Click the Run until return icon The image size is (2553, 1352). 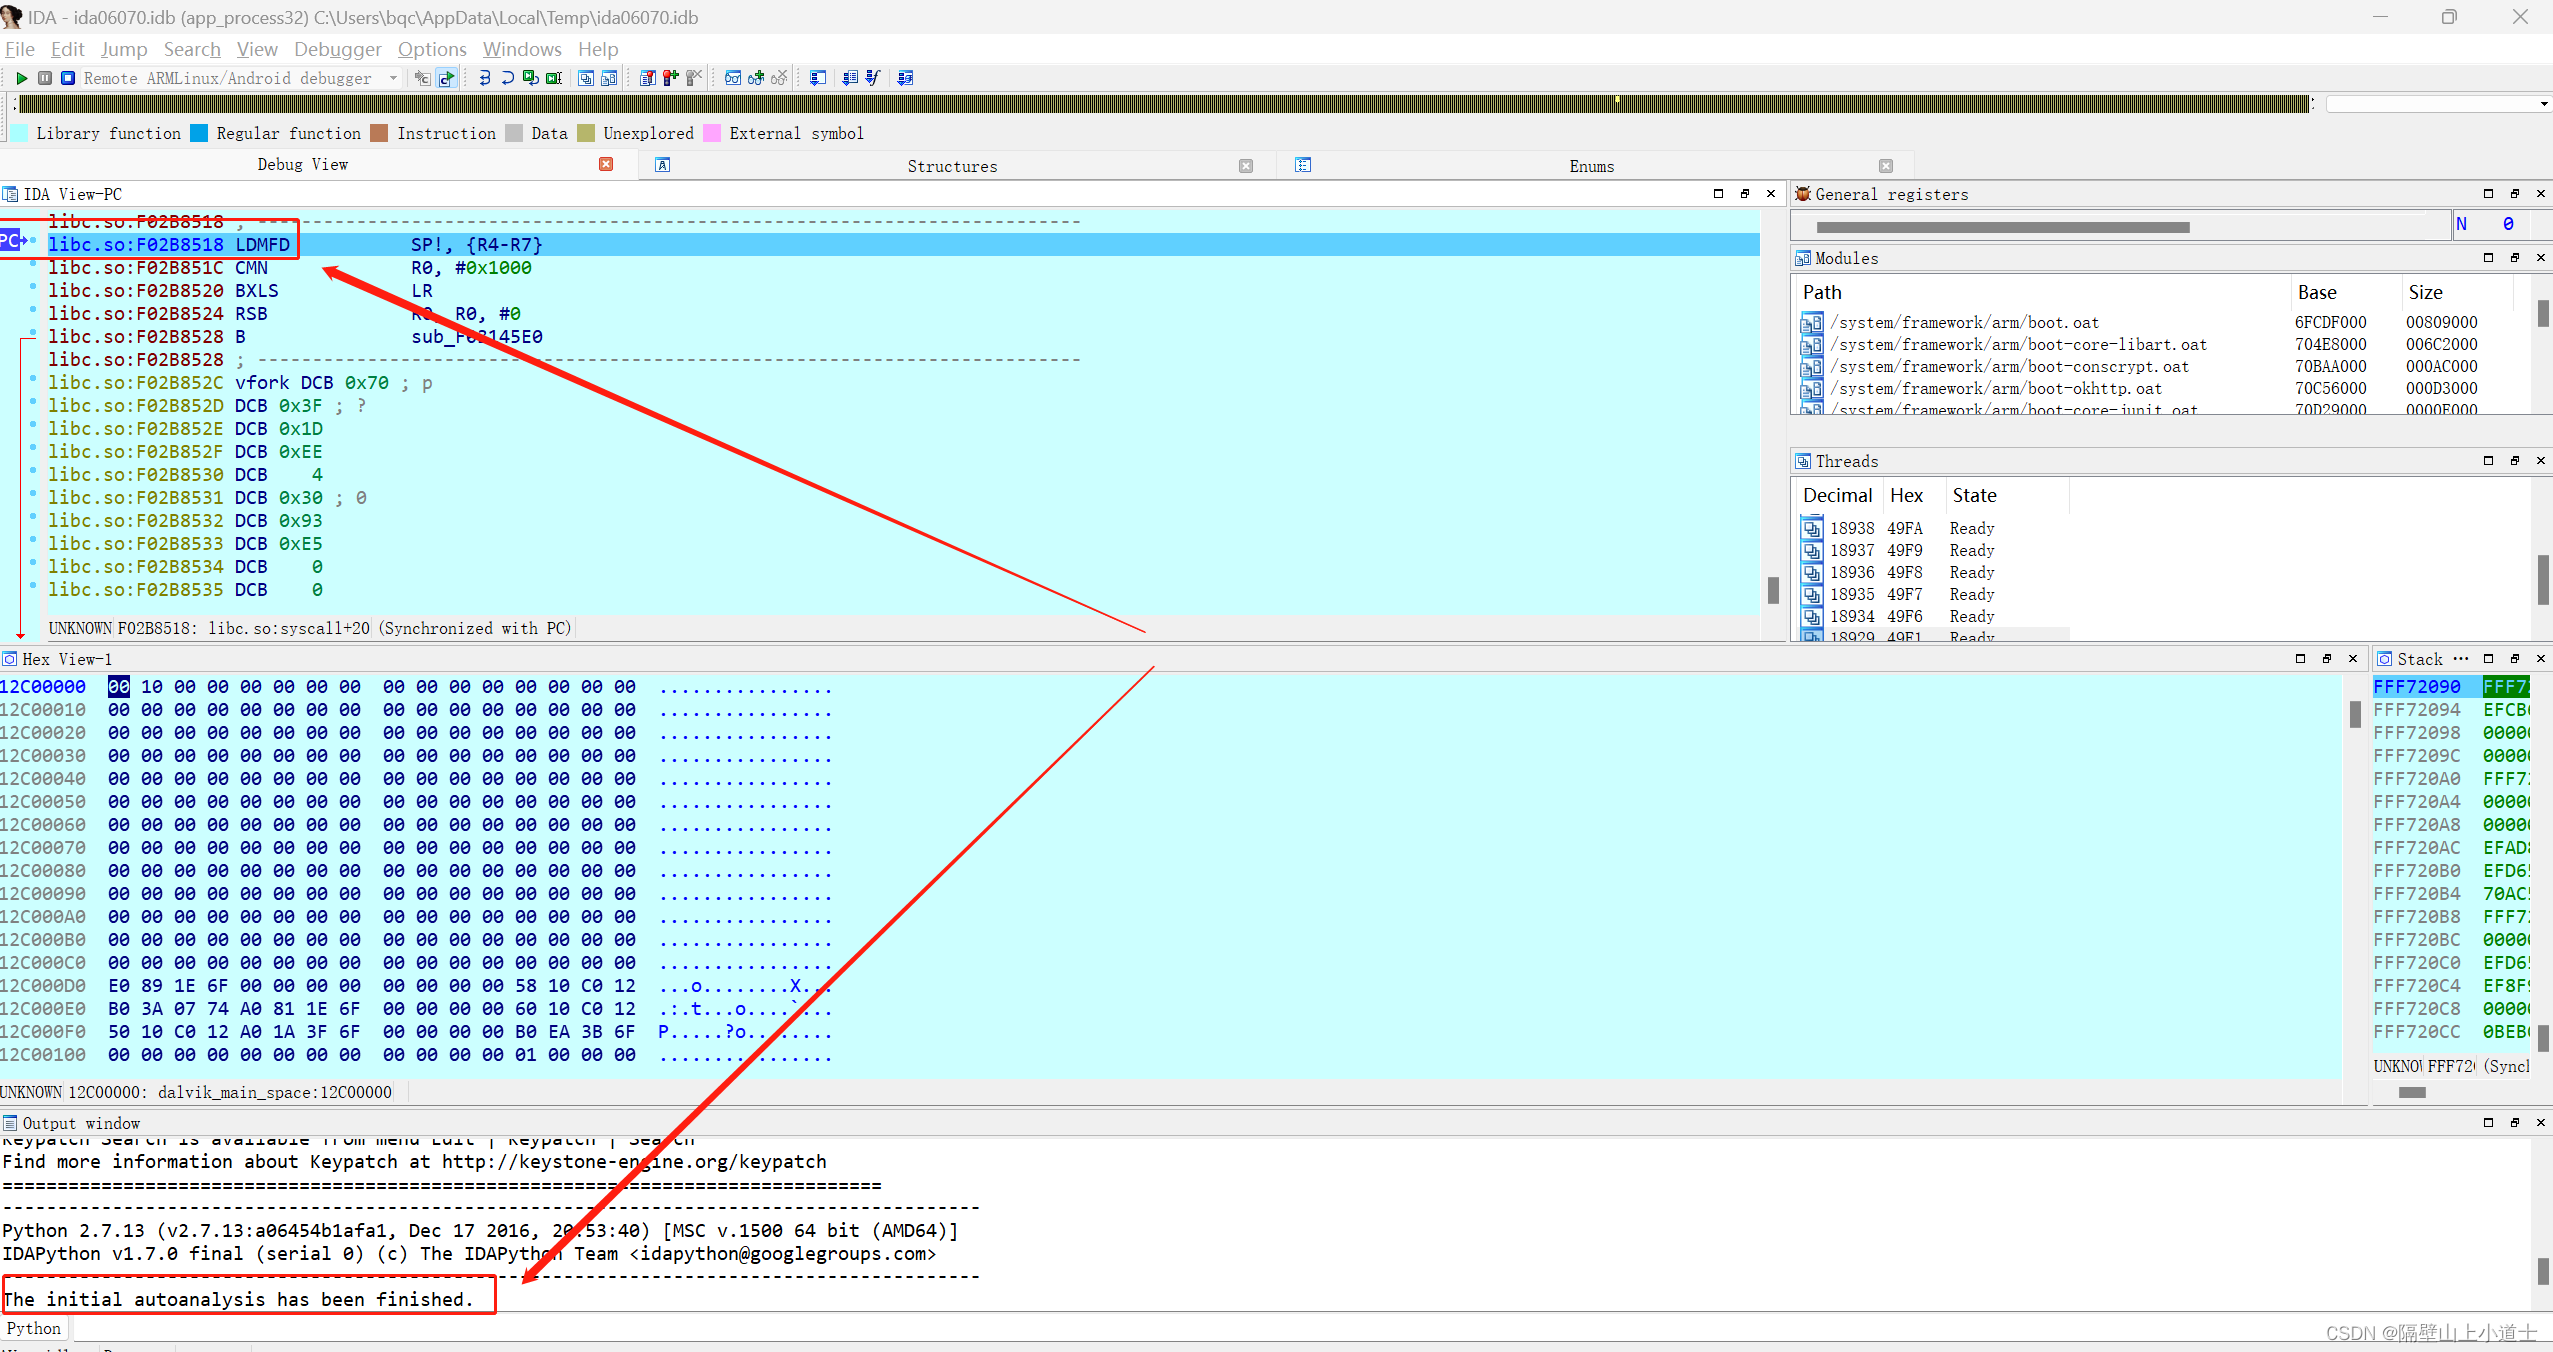pos(530,78)
